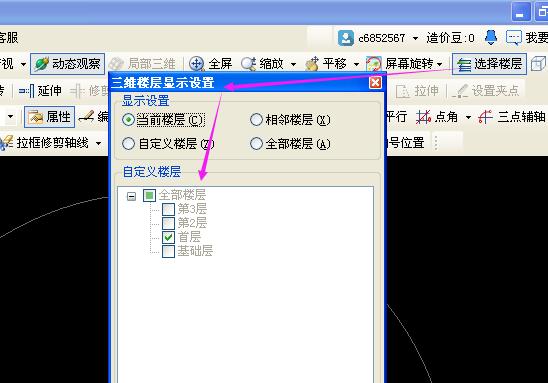The height and width of the screenshot is (383, 548).
Task: Uncheck the 首层 checkbox
Action: tap(168, 237)
